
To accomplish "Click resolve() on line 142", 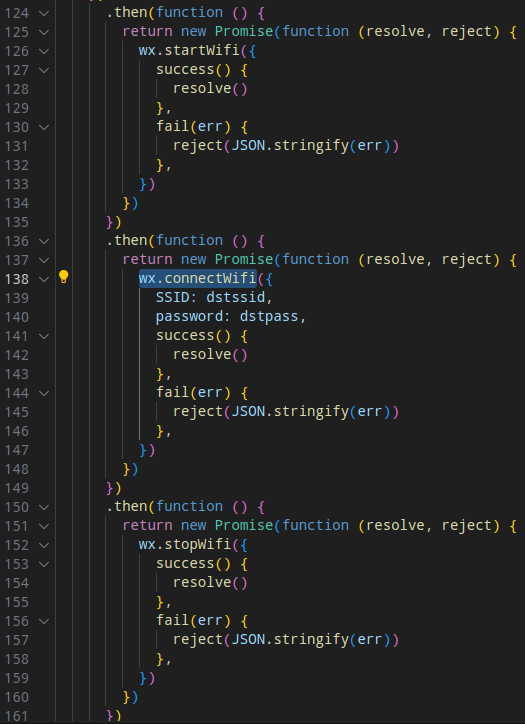I will point(210,355).
